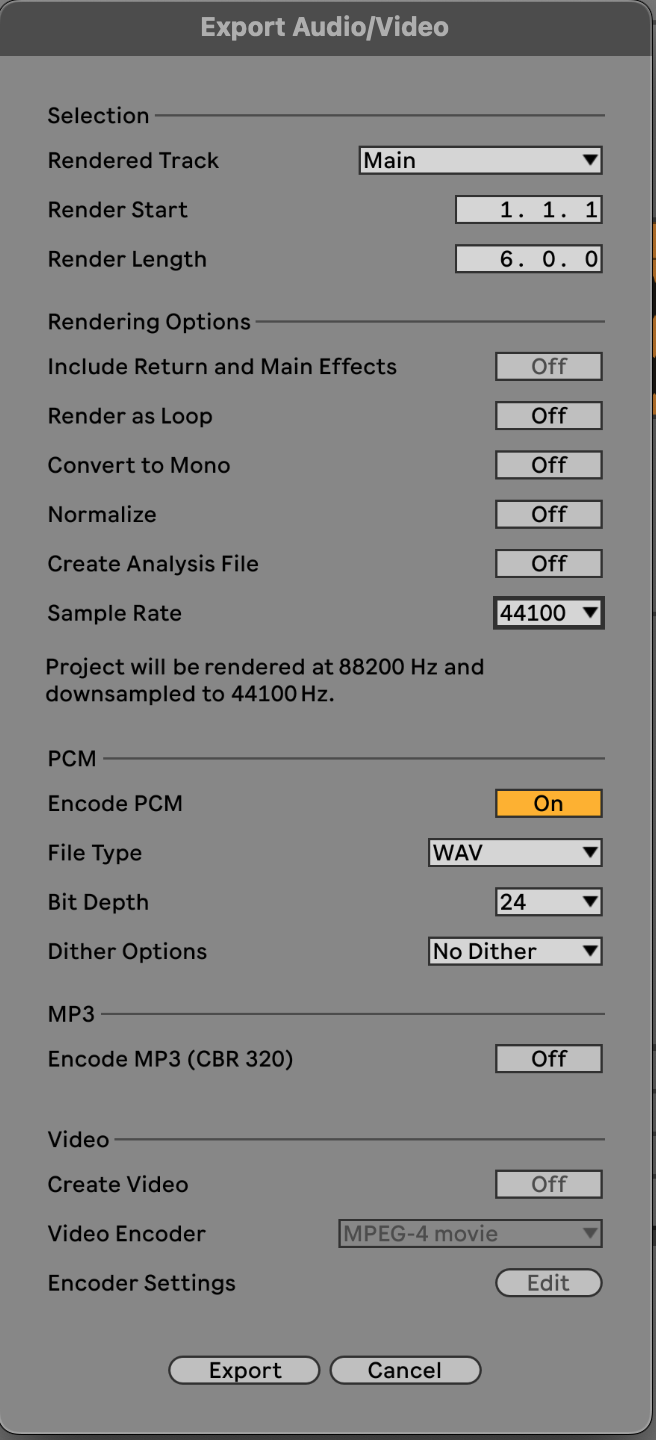656x1440 pixels.
Task: Click the Sample Rate label
Action: pos(115,614)
